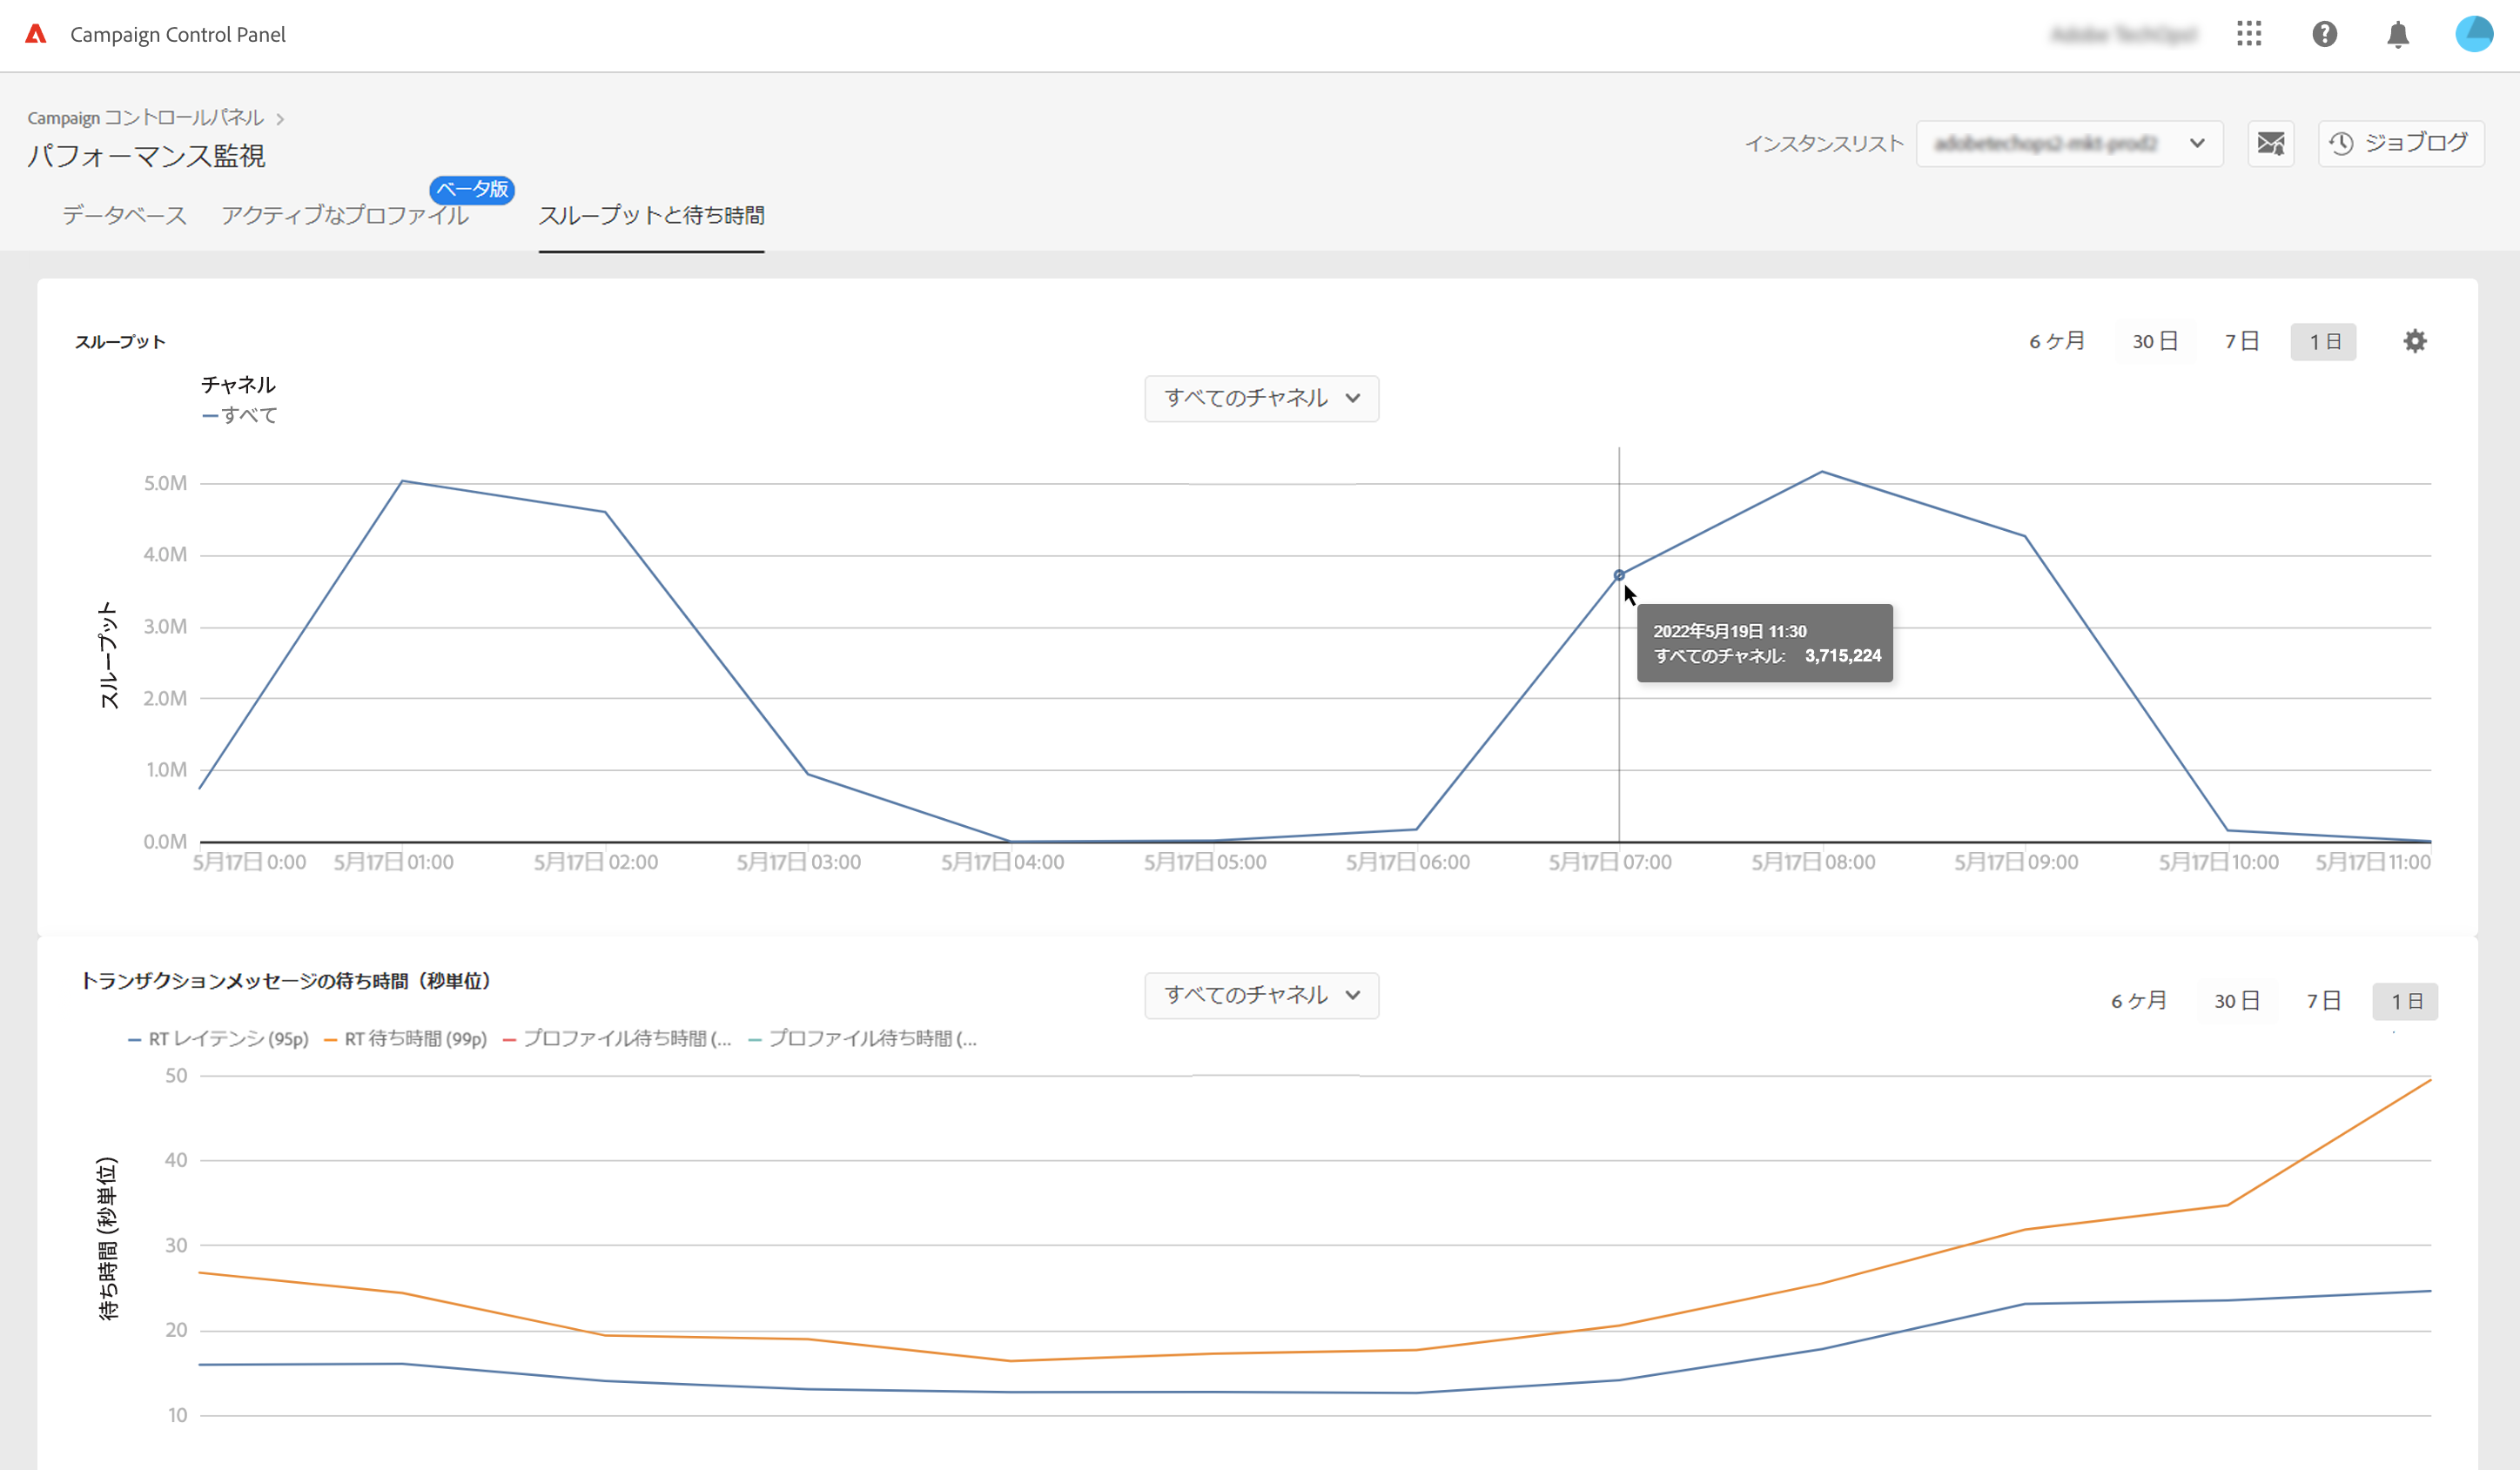Open the apps grid switcher
Screen dimensions: 2520x1470
point(2249,34)
